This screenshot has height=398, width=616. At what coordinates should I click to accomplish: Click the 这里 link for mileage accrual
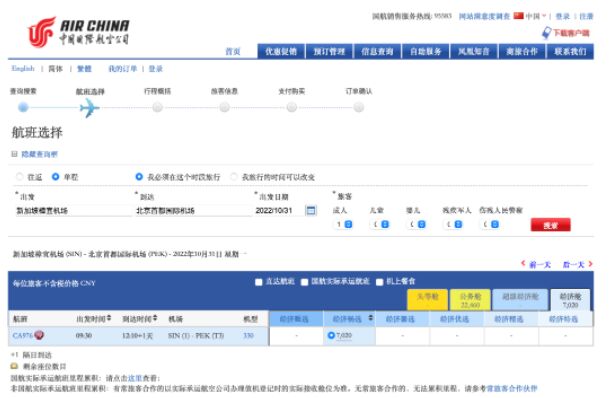(x=135, y=378)
